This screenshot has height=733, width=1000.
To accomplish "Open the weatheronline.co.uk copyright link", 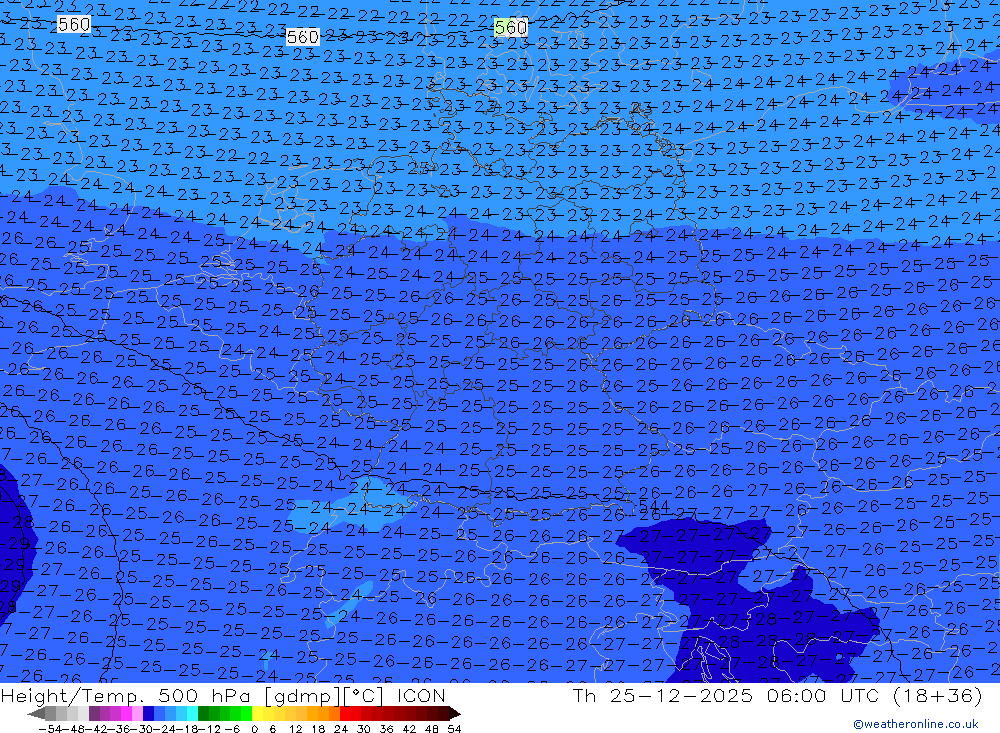I will pyautogui.click(x=916, y=724).
